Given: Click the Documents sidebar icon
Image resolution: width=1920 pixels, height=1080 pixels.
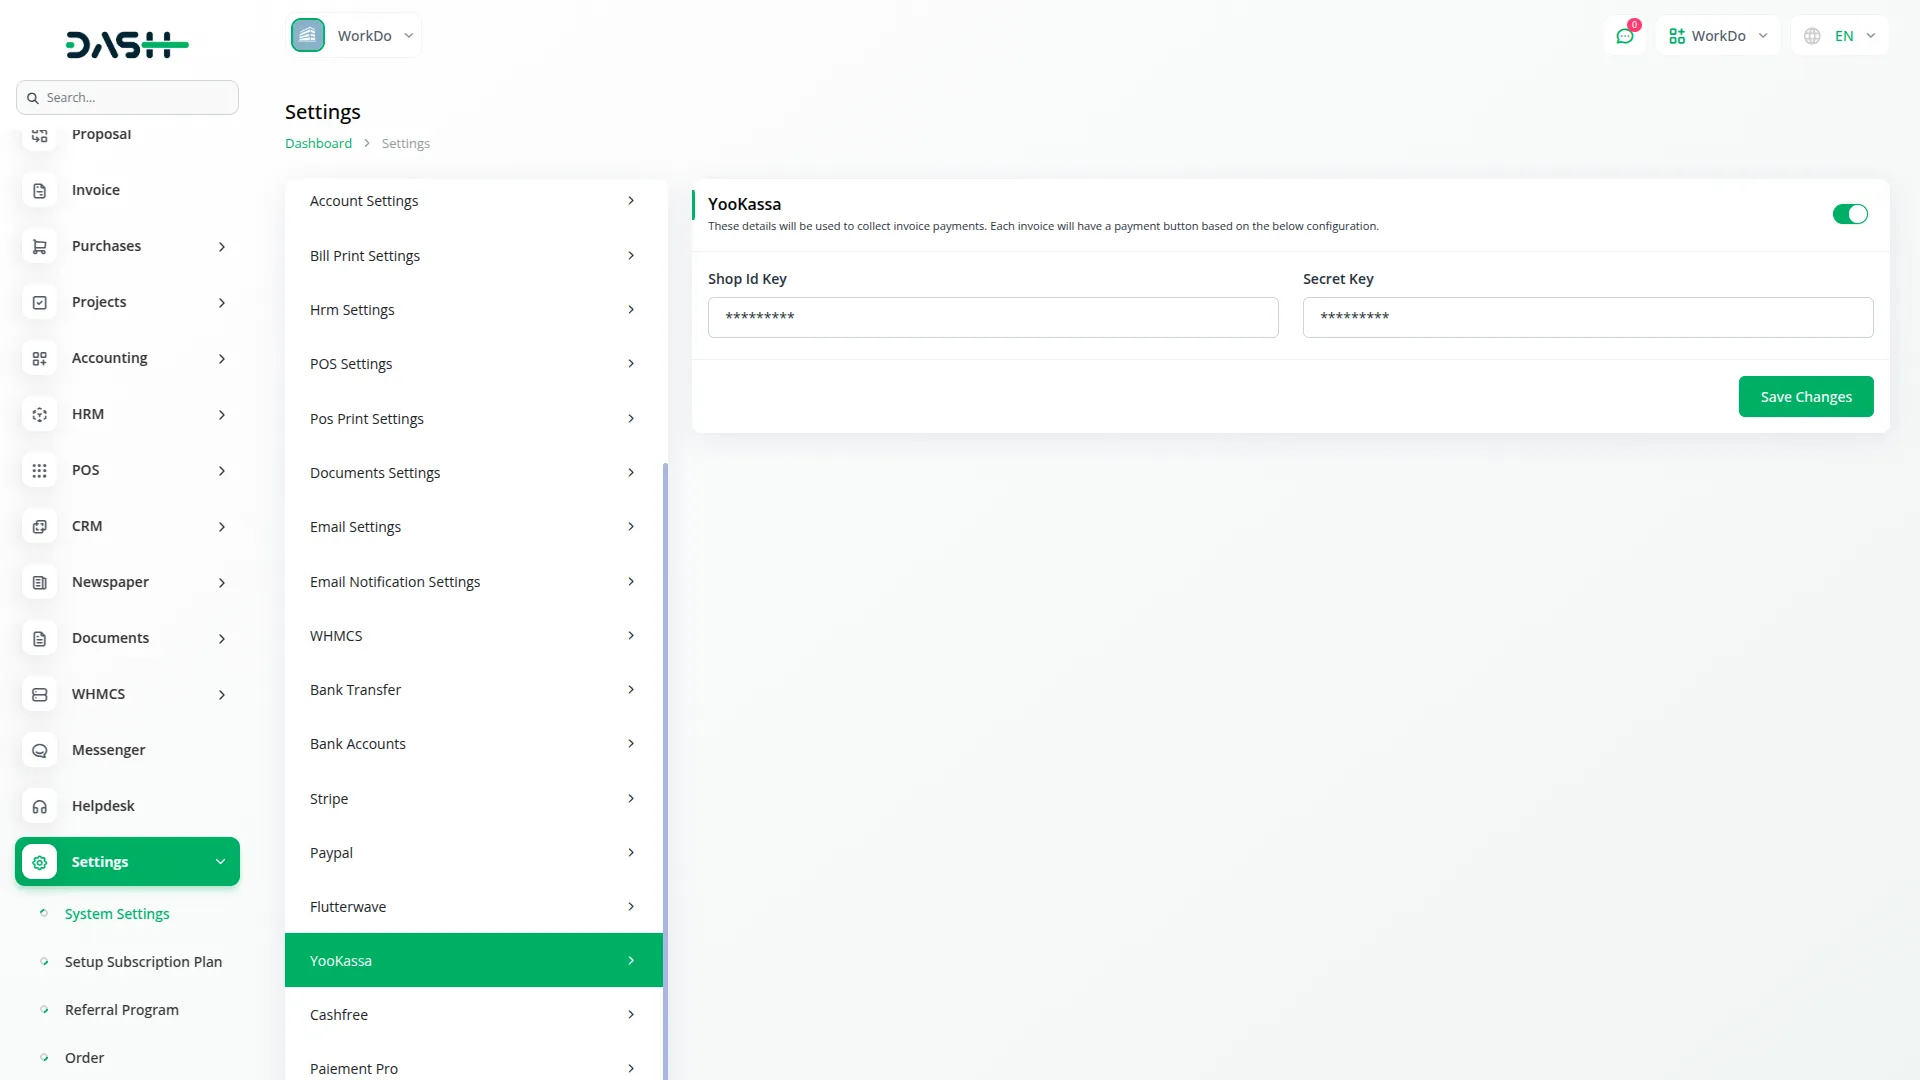Looking at the screenshot, I should (40, 638).
